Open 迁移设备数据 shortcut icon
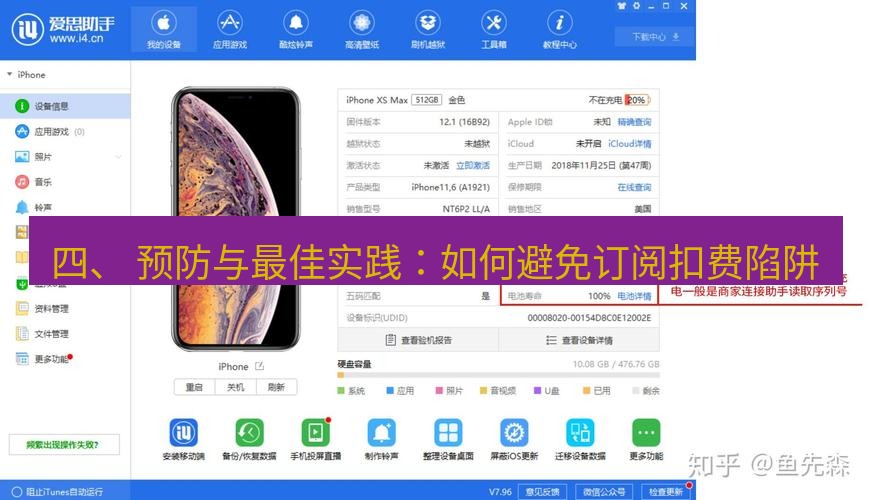Screen dimensions: 872x500 click(x=580, y=432)
